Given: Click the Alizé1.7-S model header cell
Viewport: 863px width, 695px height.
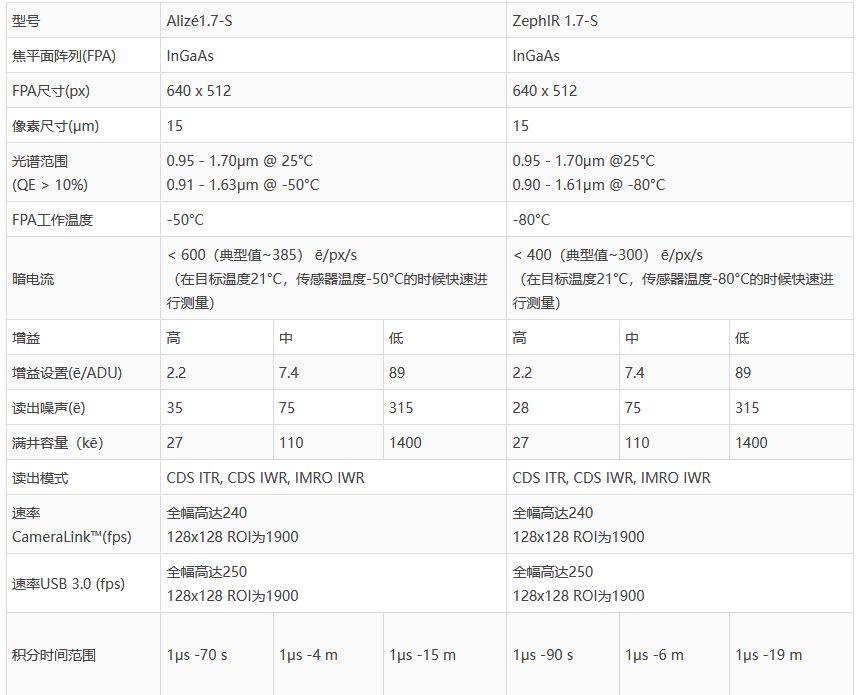Looking at the screenshot, I should (206, 21).
